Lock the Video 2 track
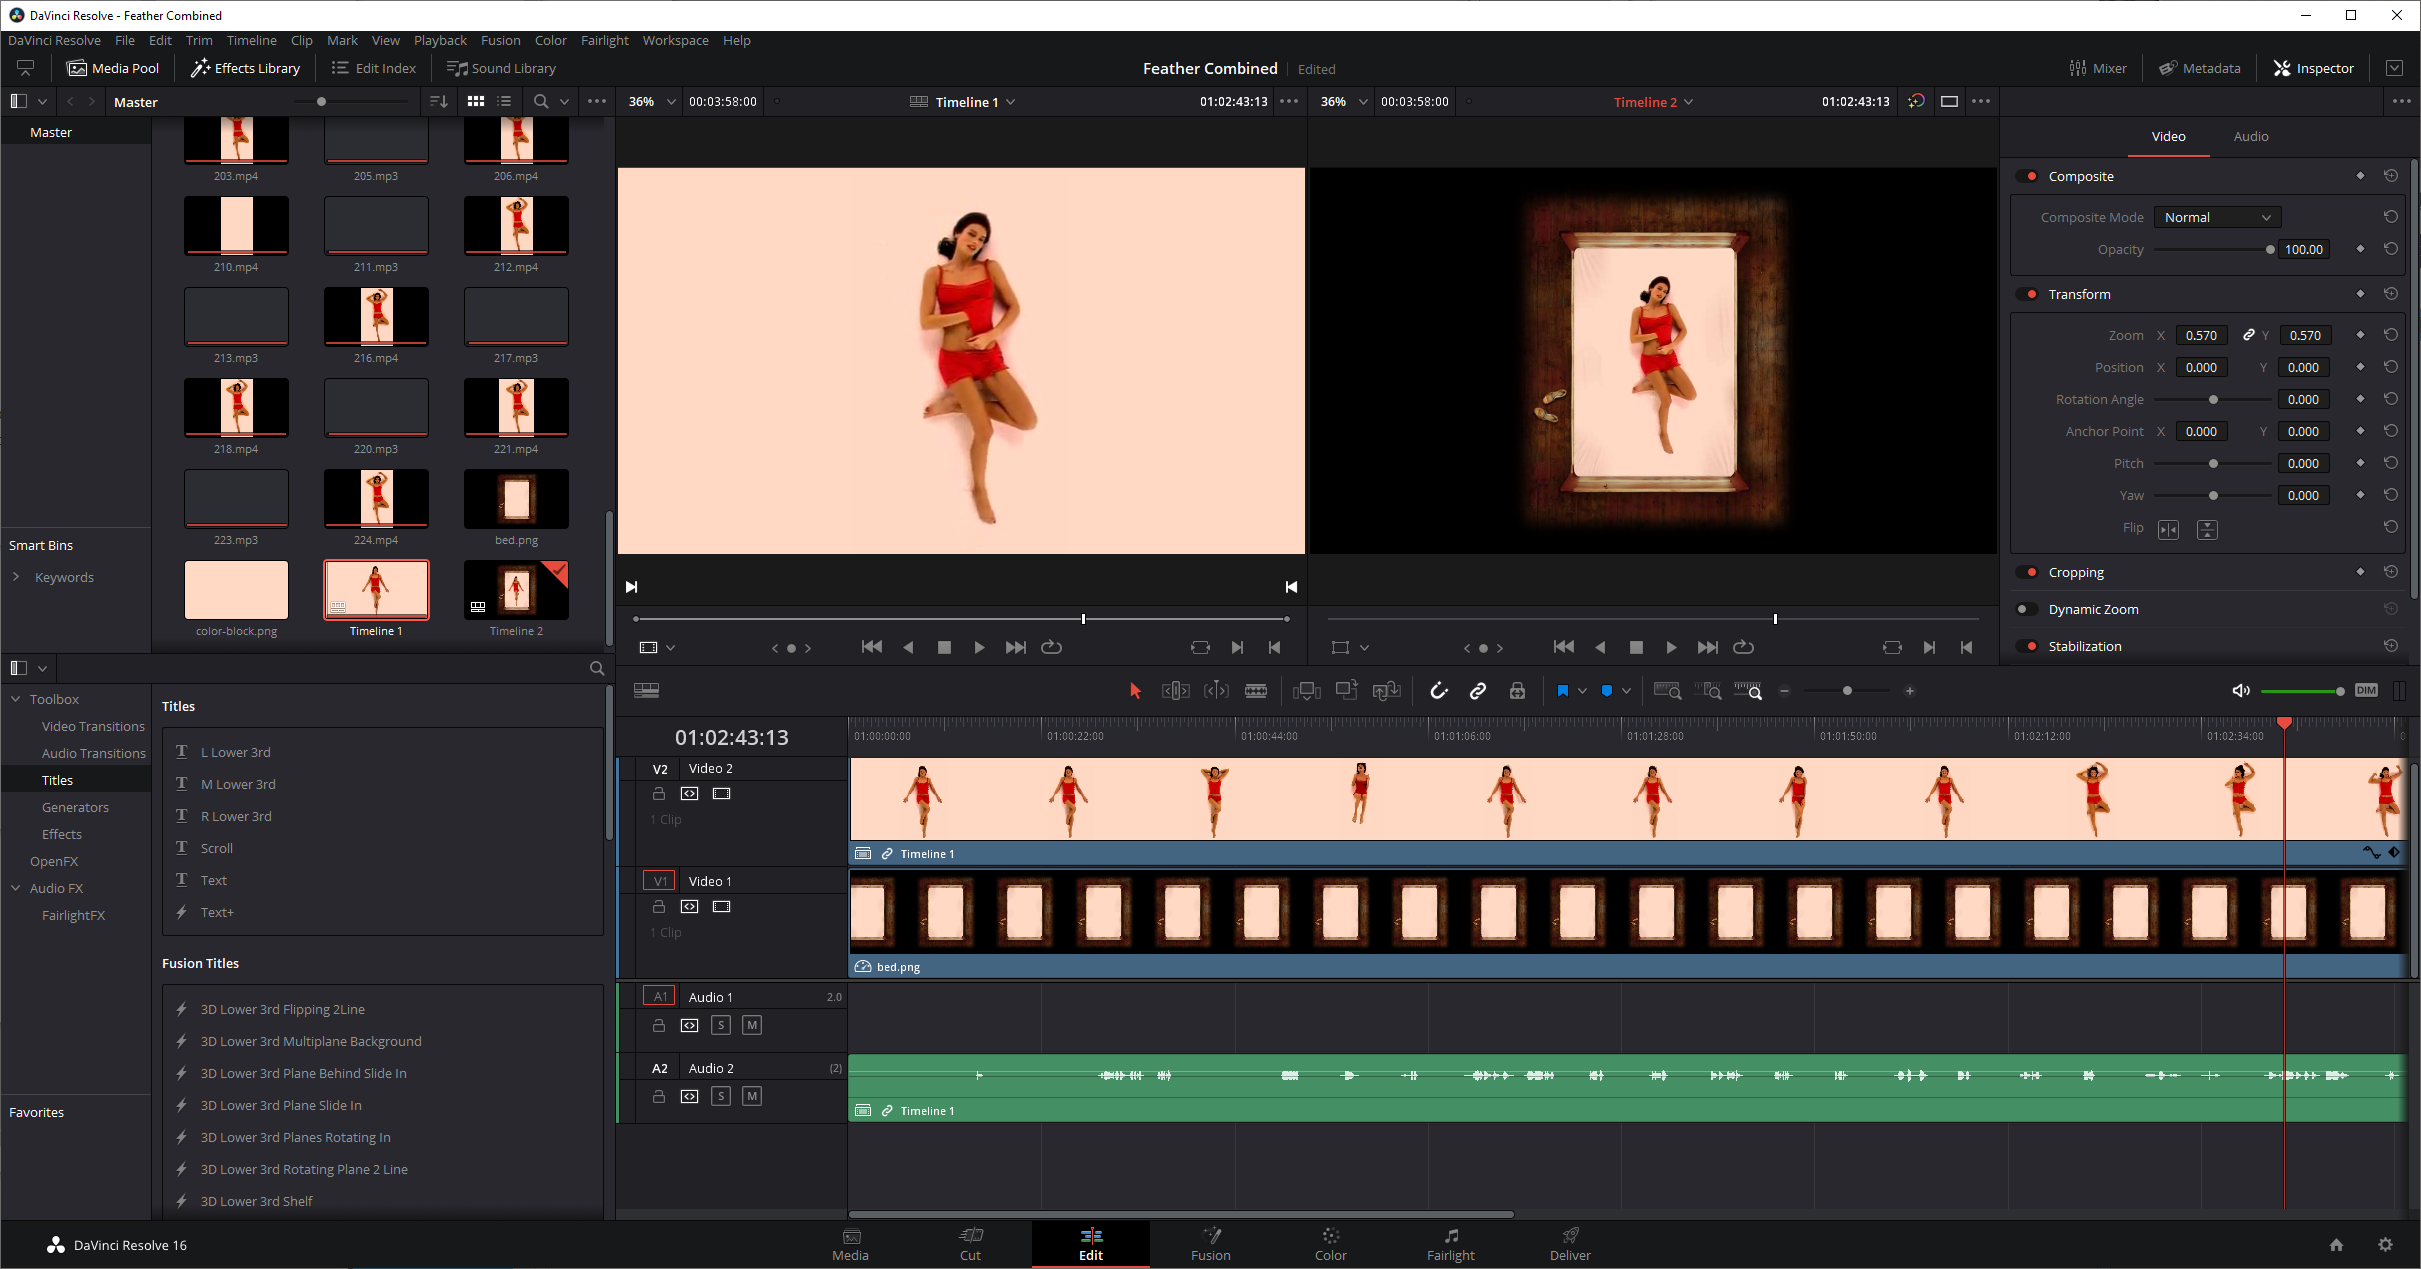2421x1269 pixels. [x=659, y=793]
